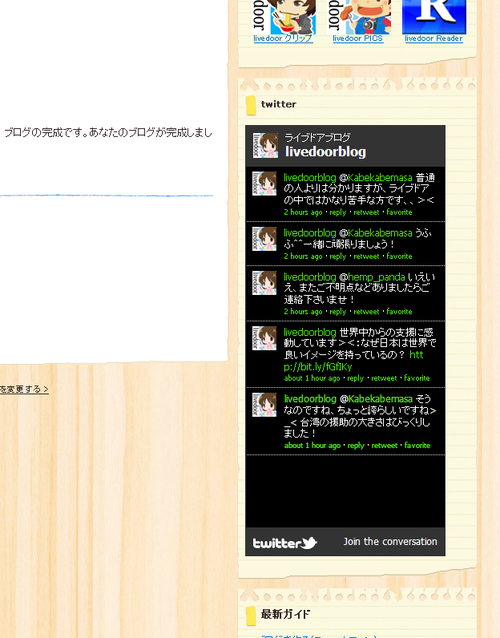Click the ブログの完成です text line
The width and height of the screenshot is (500, 638).
108,133
